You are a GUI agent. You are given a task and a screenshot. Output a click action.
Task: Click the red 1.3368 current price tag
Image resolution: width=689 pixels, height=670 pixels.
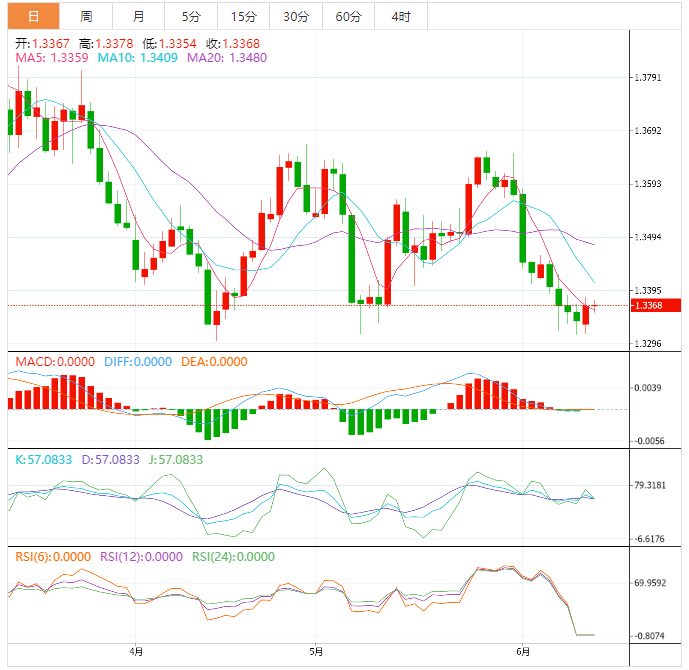pos(651,305)
